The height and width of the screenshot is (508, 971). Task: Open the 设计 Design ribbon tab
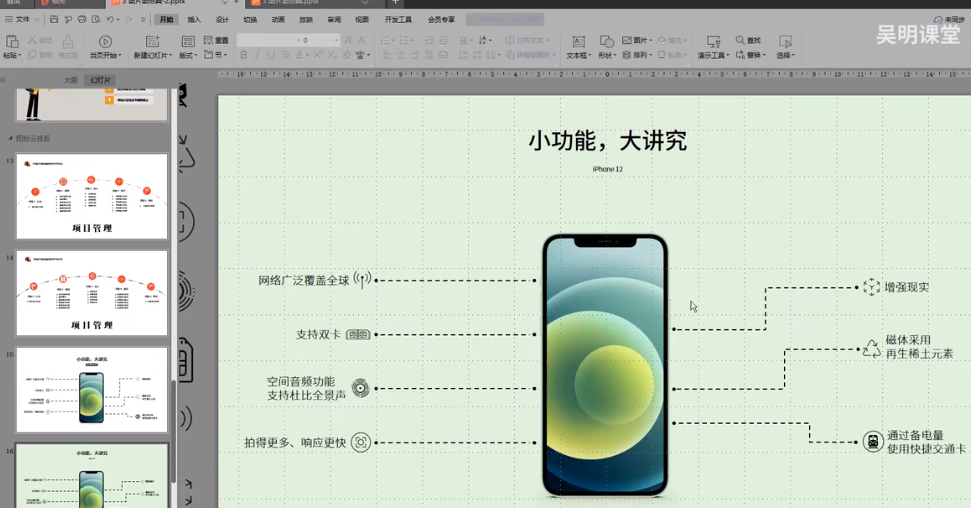tap(222, 19)
